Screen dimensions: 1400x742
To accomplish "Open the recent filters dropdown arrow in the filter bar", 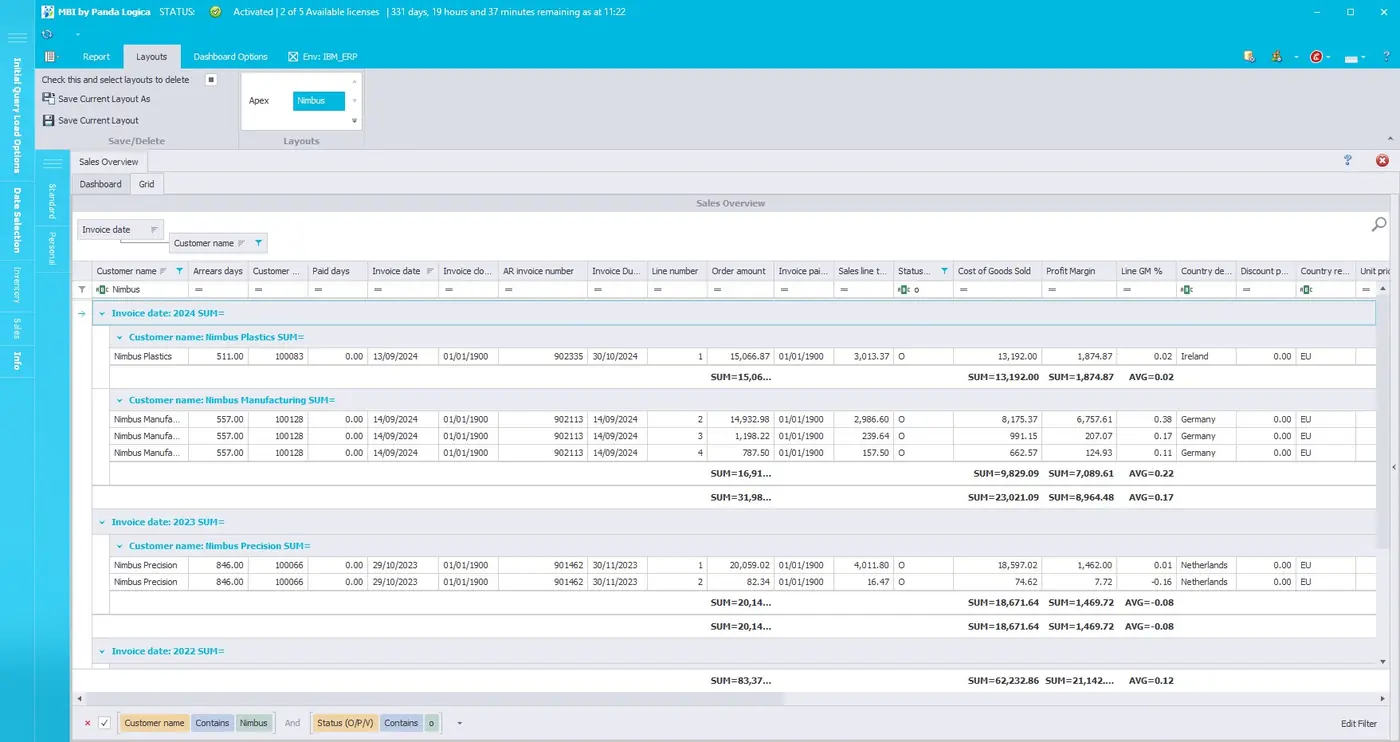I will click(459, 723).
